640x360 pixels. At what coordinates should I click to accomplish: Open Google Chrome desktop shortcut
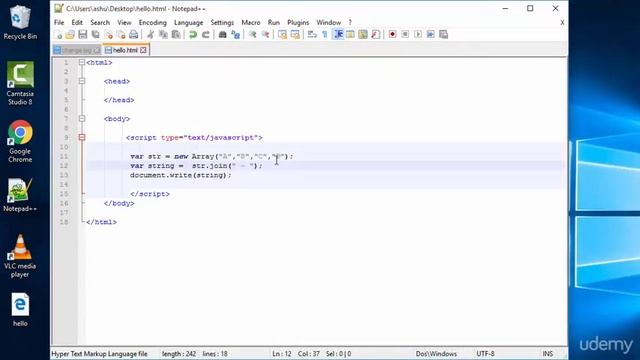click(x=20, y=141)
